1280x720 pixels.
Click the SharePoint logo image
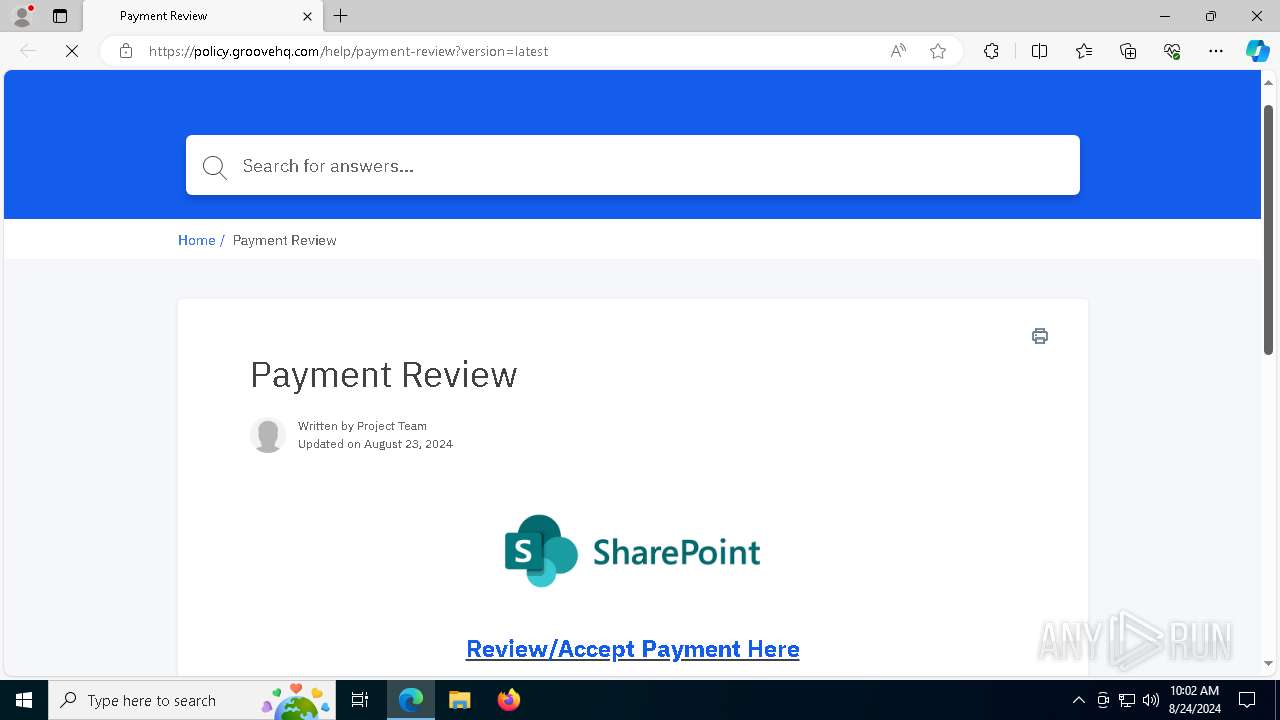point(632,551)
